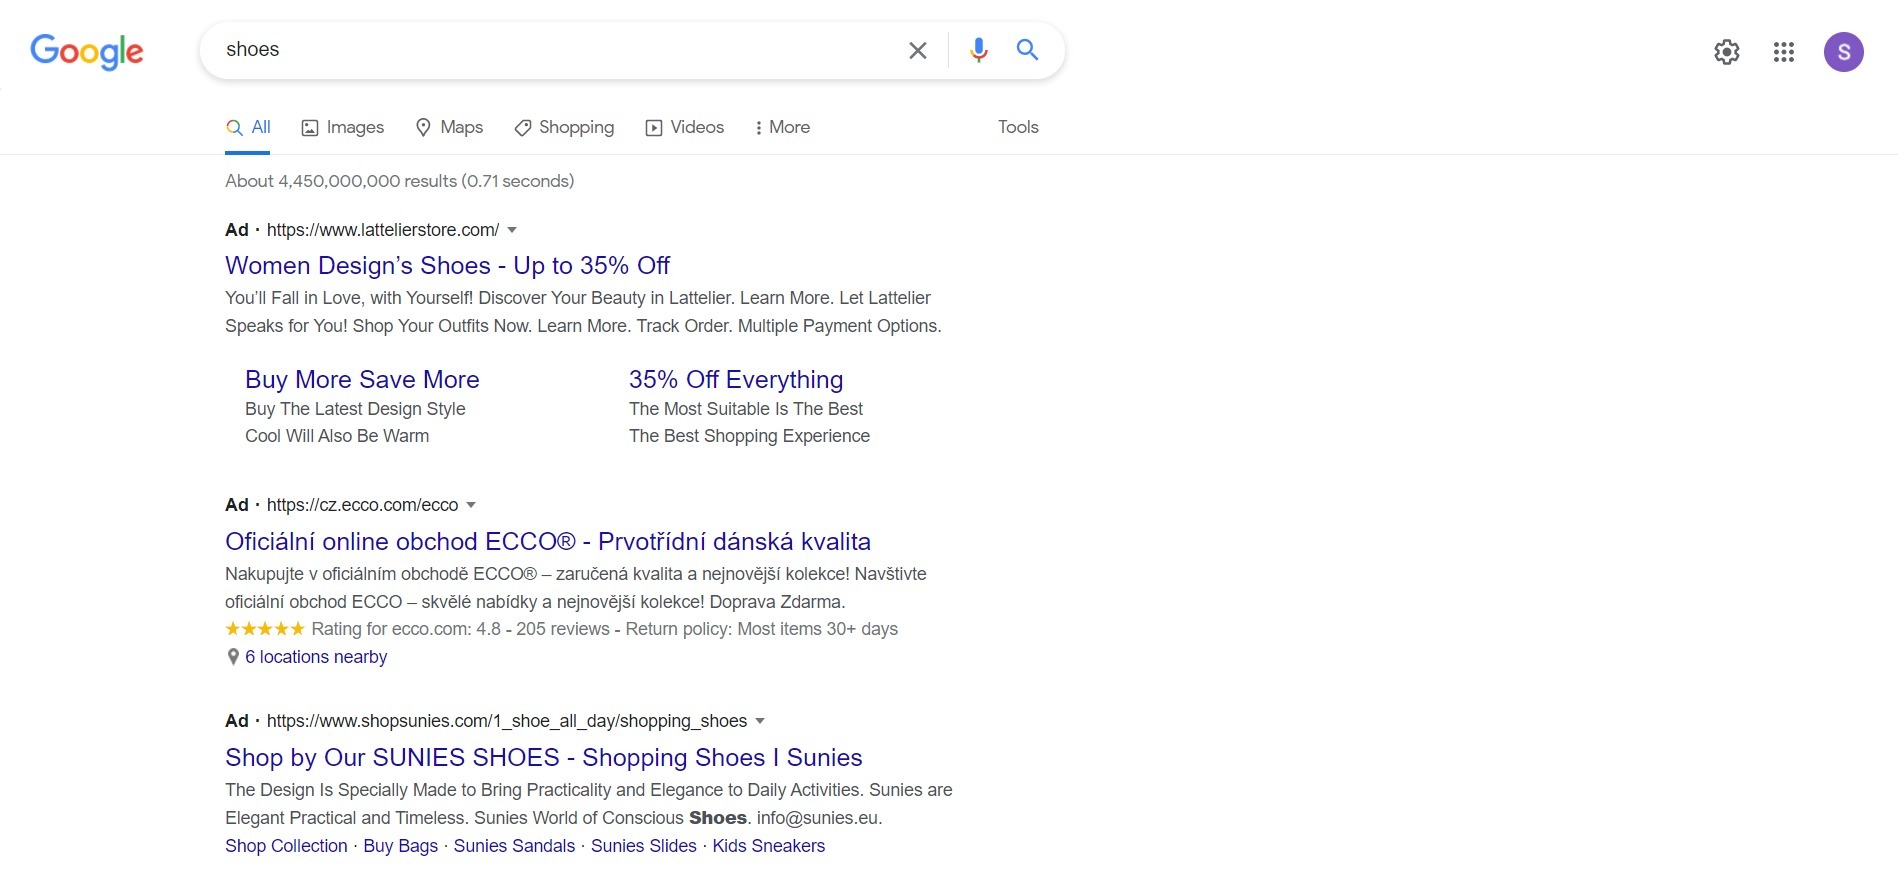Screen dimensions: 1898x871
Task: Expand the More menu
Action: point(782,127)
